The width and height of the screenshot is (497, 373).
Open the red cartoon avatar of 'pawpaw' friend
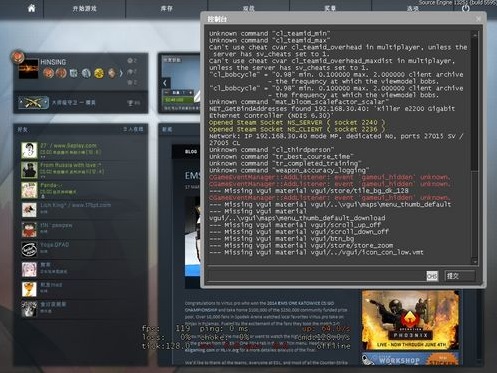click(29, 229)
